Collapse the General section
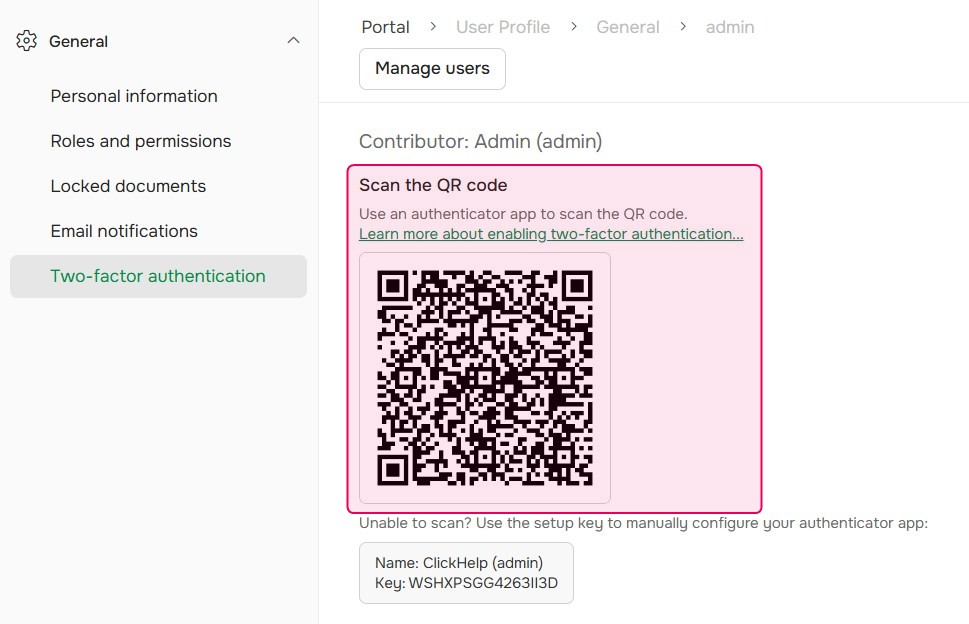Image resolution: width=969 pixels, height=624 pixels. (x=293, y=40)
